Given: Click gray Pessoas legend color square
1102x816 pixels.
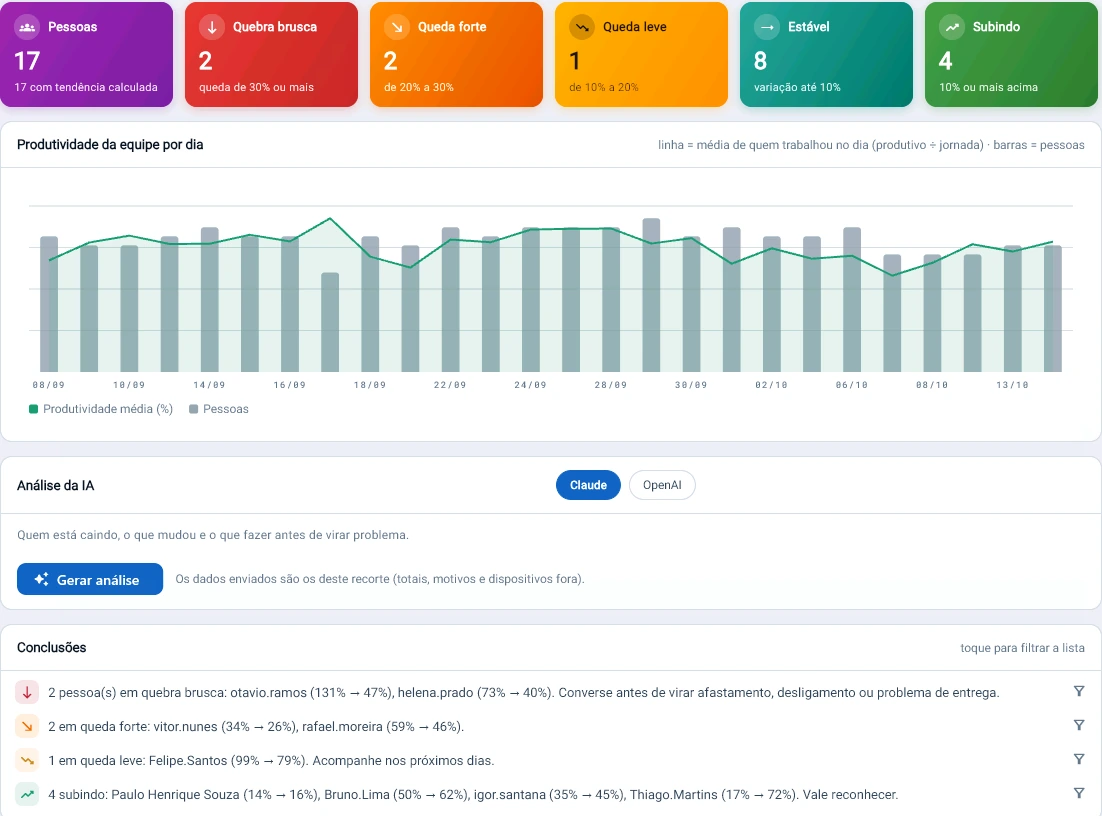Looking at the screenshot, I should coord(193,409).
